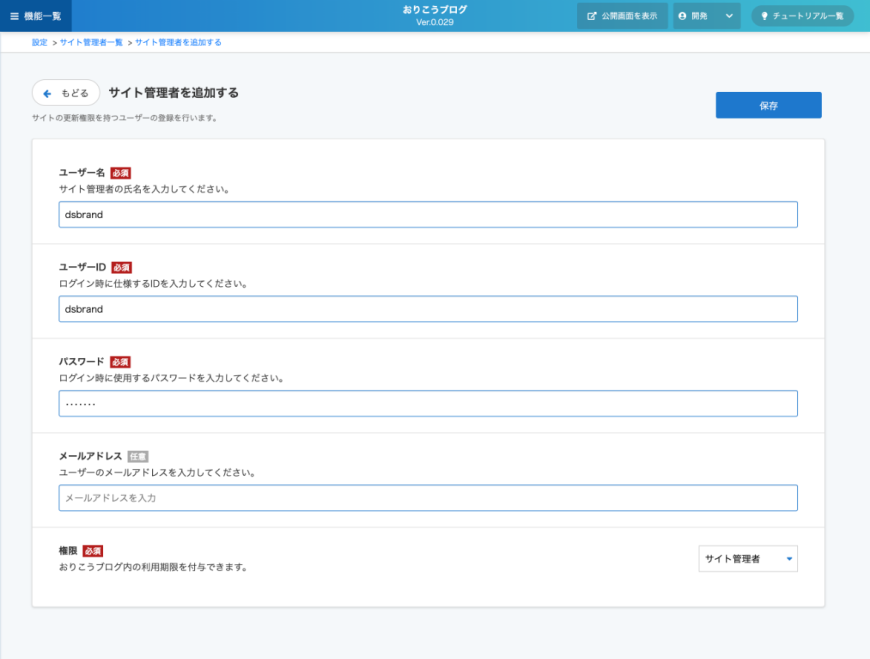Click the 保存 save button
870x659 pixels.
(x=768, y=105)
